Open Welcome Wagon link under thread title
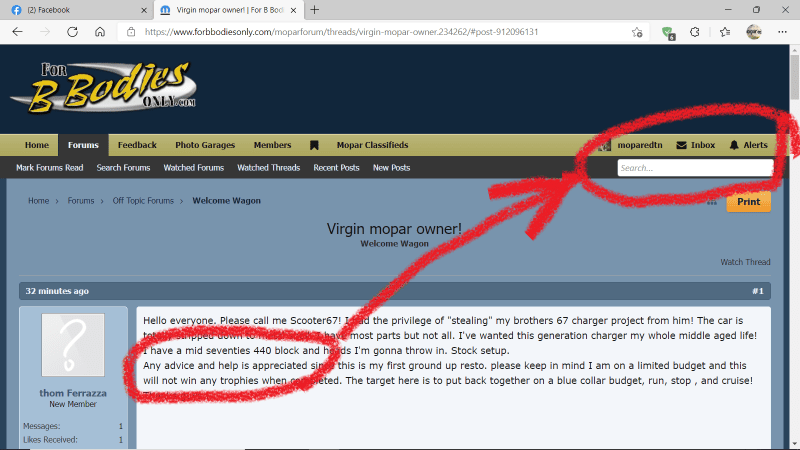800x450 pixels. point(394,244)
